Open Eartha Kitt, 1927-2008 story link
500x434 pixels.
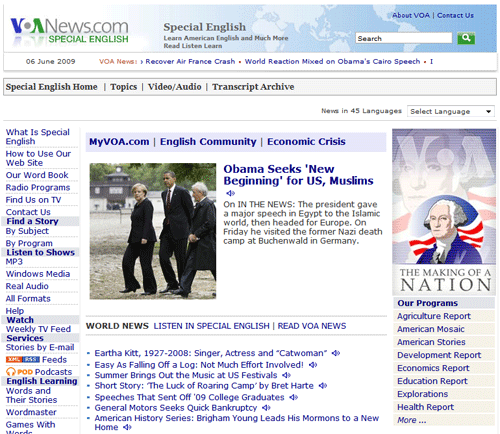(x=211, y=353)
